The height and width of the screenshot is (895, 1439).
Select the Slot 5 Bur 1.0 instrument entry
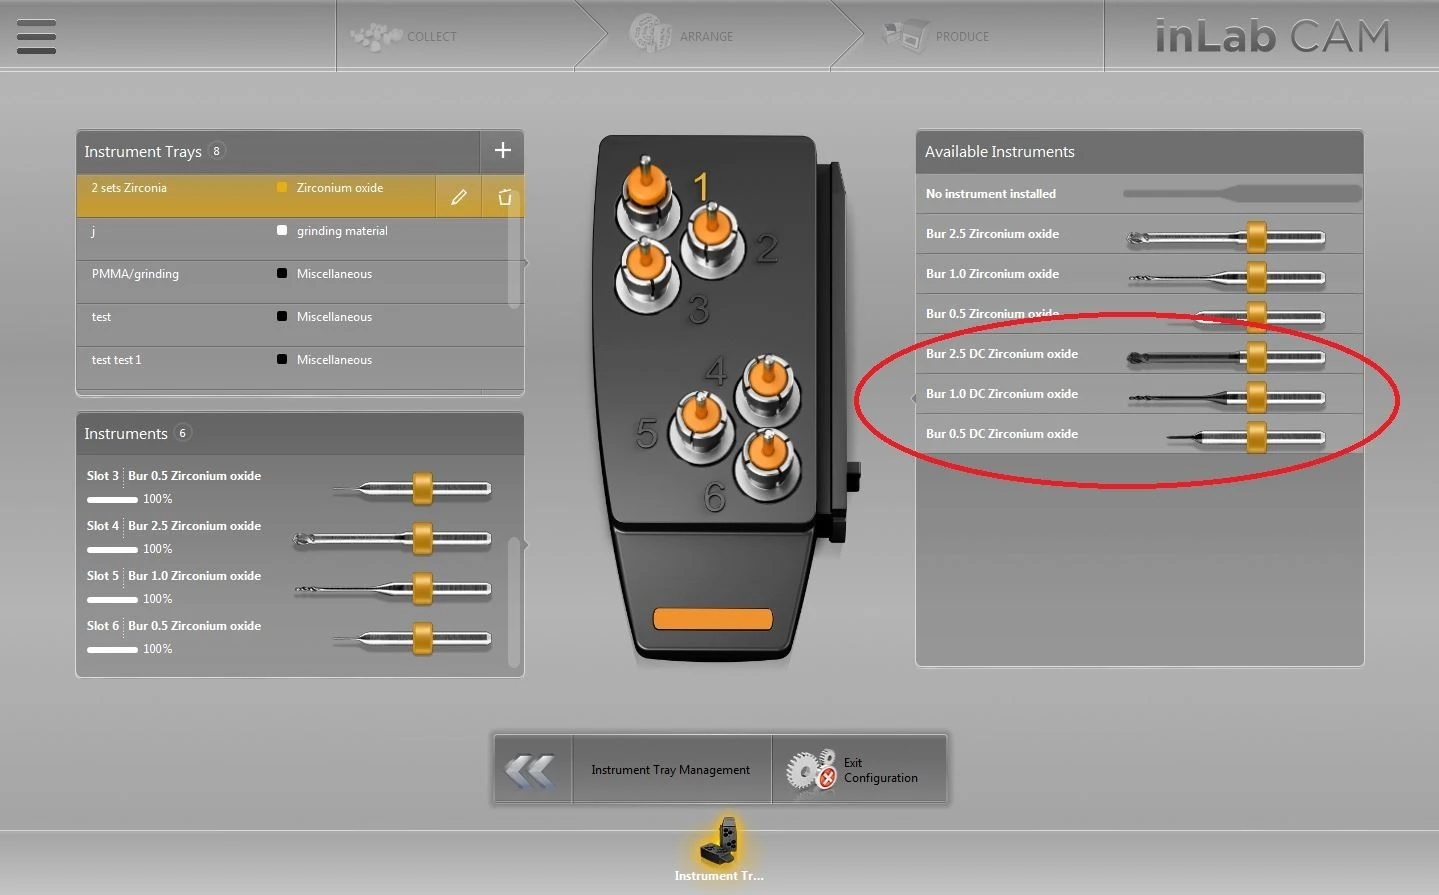pyautogui.click(x=292, y=587)
